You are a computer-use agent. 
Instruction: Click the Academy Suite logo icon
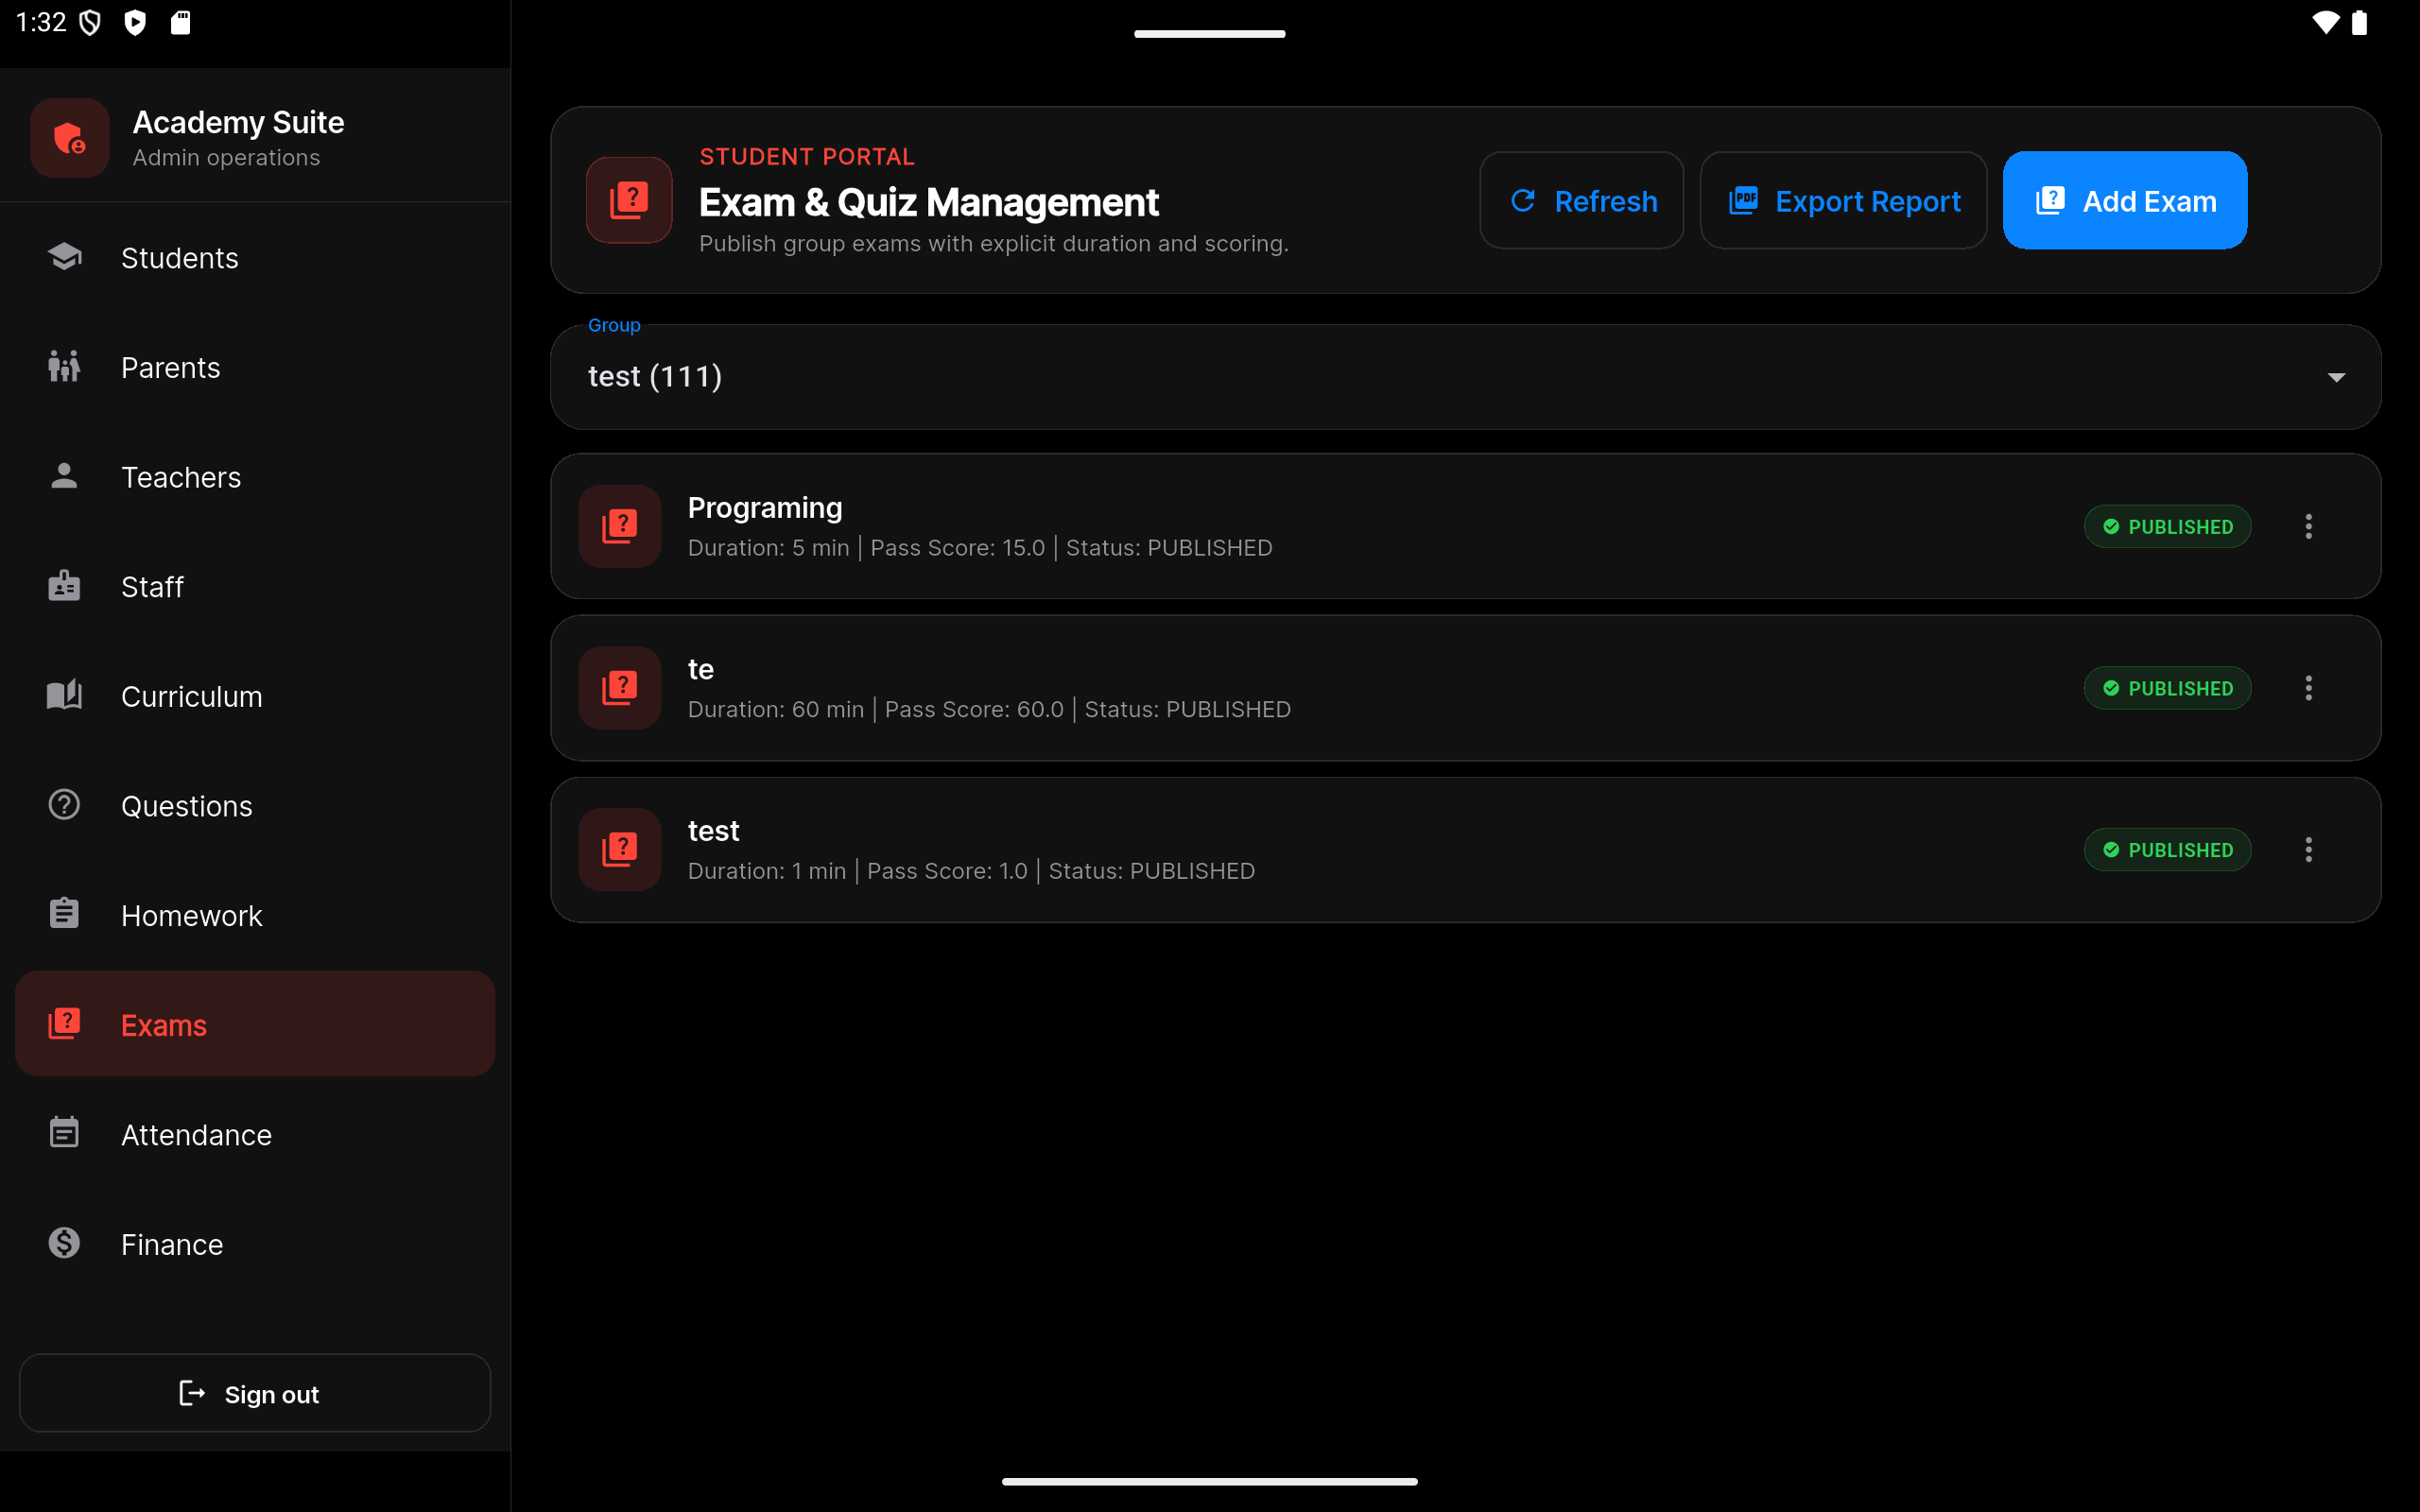point(69,138)
